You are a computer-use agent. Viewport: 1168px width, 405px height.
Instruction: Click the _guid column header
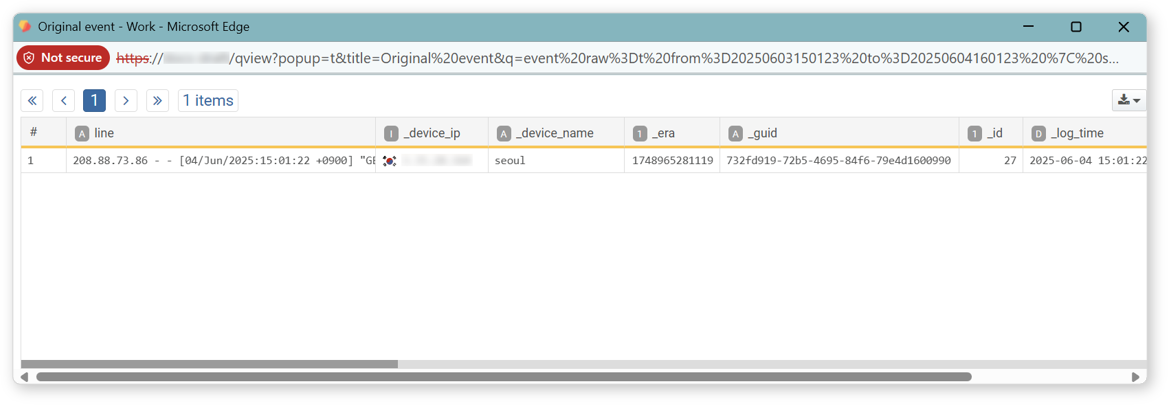(x=762, y=133)
